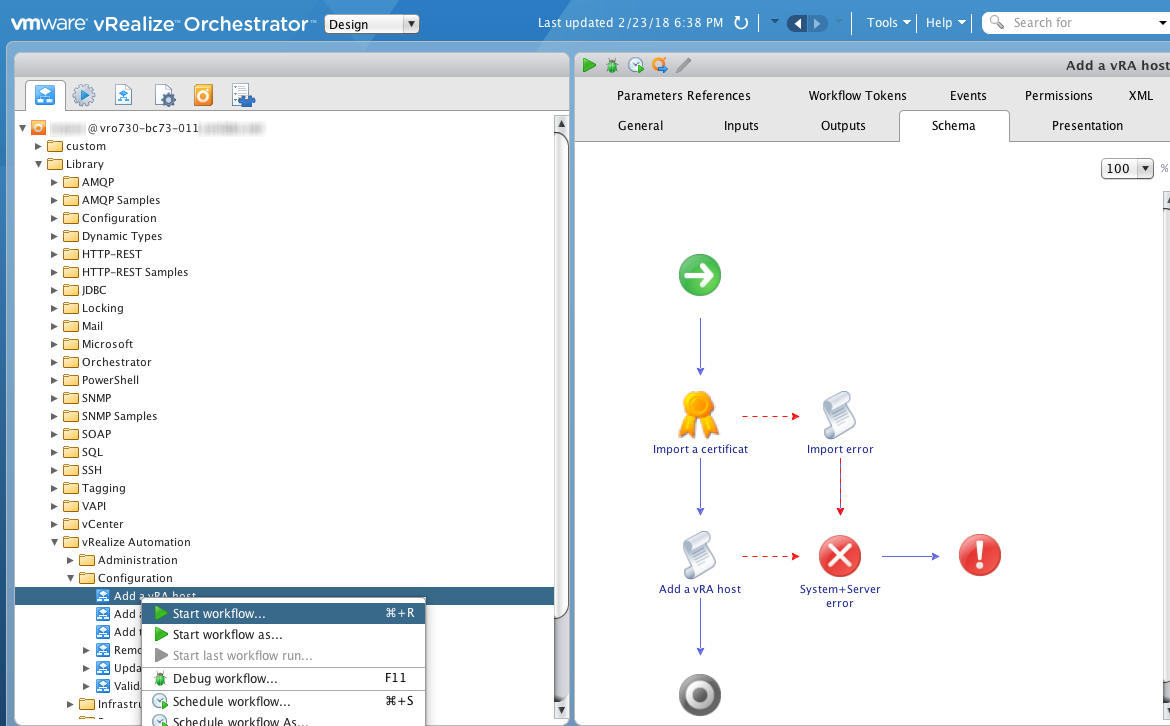The height and width of the screenshot is (726, 1170).
Task: Select the Import error scroll node
Action: point(839,415)
